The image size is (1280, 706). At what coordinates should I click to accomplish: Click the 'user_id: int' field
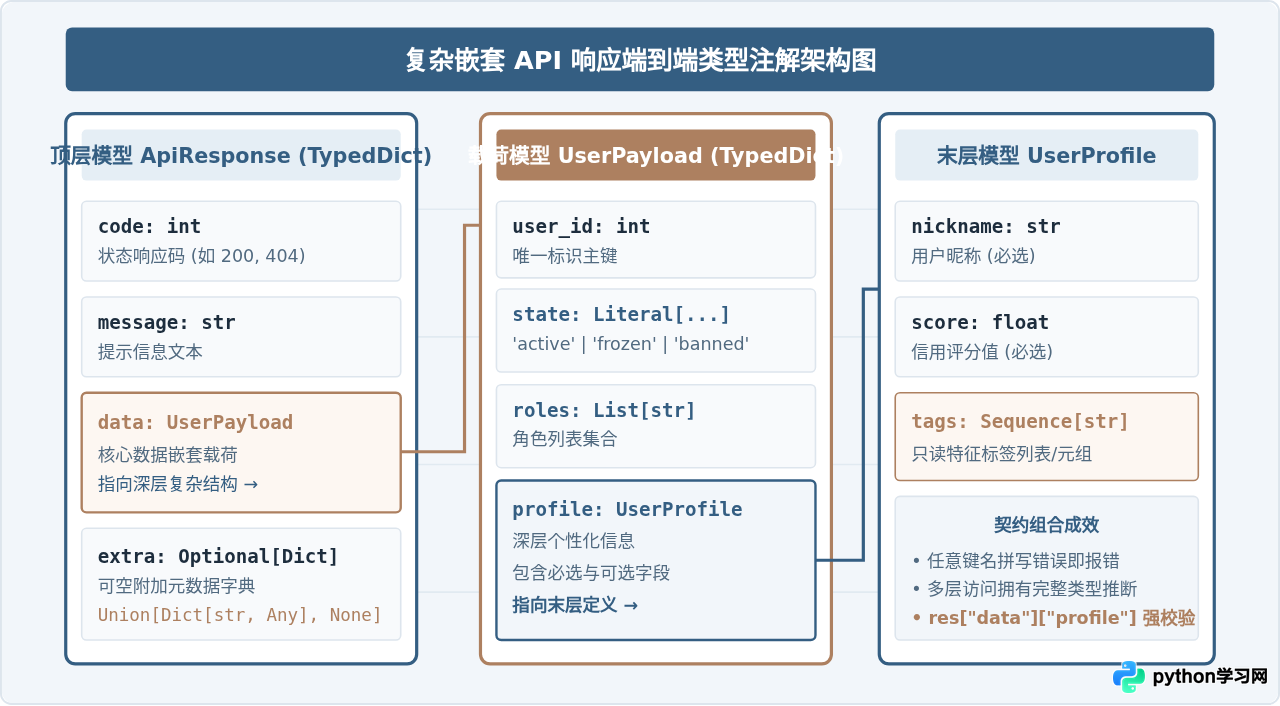coord(656,240)
